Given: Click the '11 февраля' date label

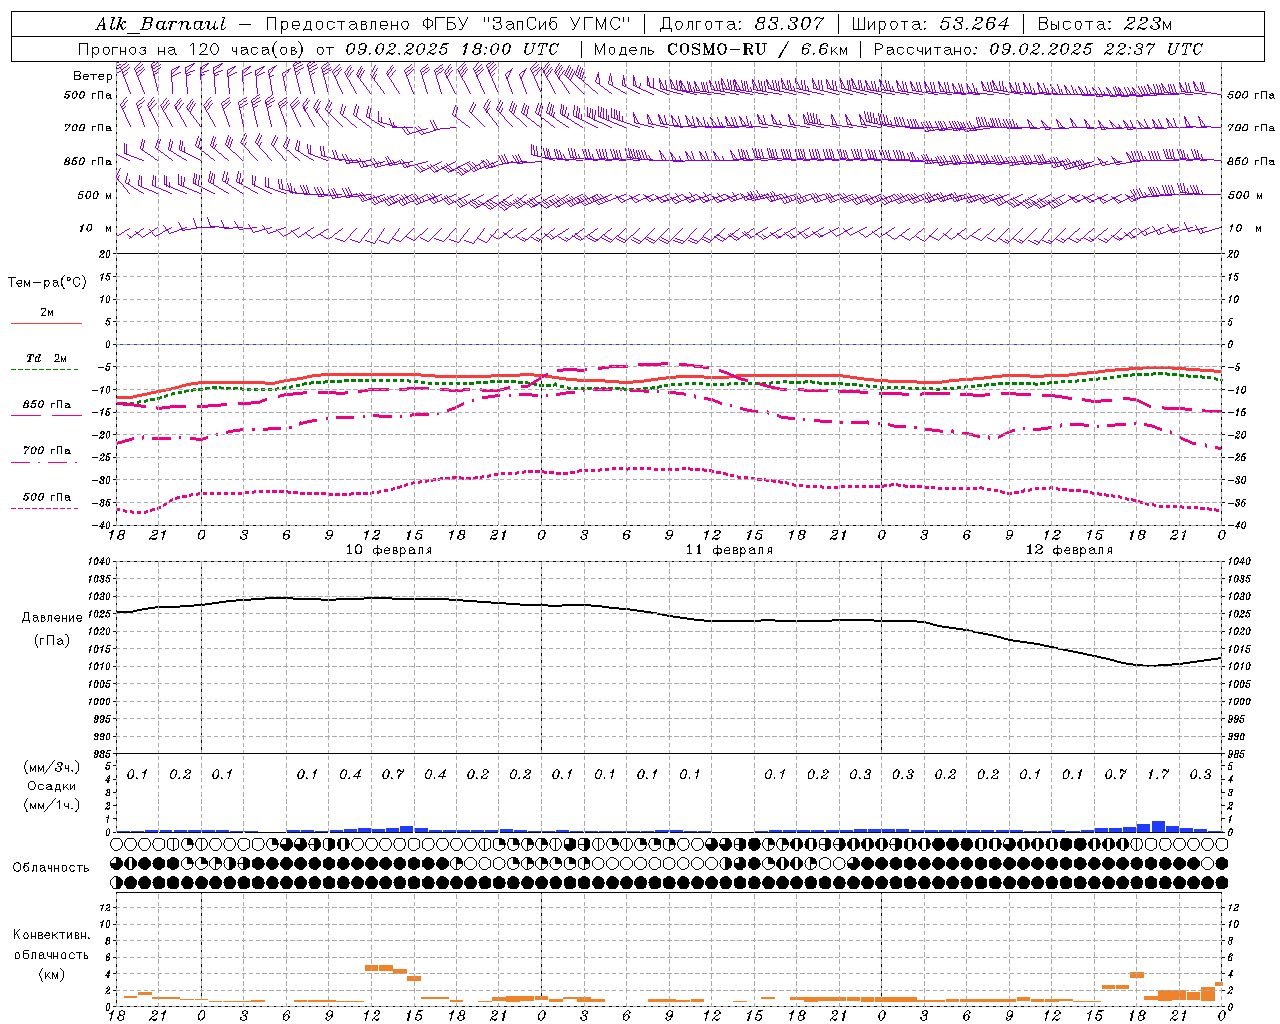Looking at the screenshot, I should tap(729, 550).
